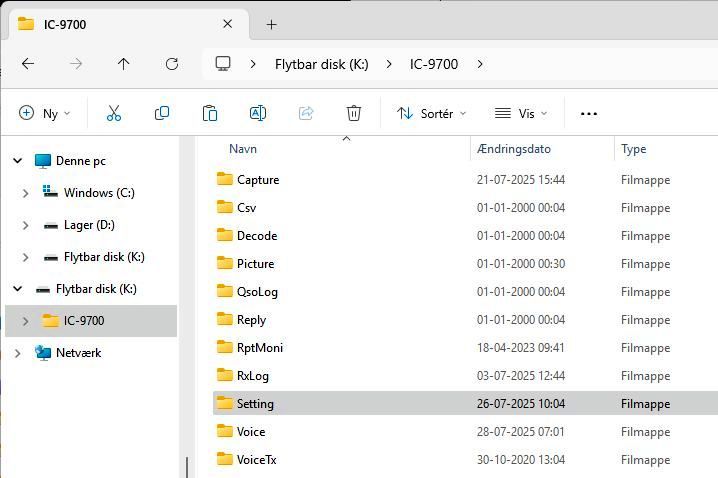Click the Picture folder icon
The image size is (718, 478).
(x=224, y=263)
